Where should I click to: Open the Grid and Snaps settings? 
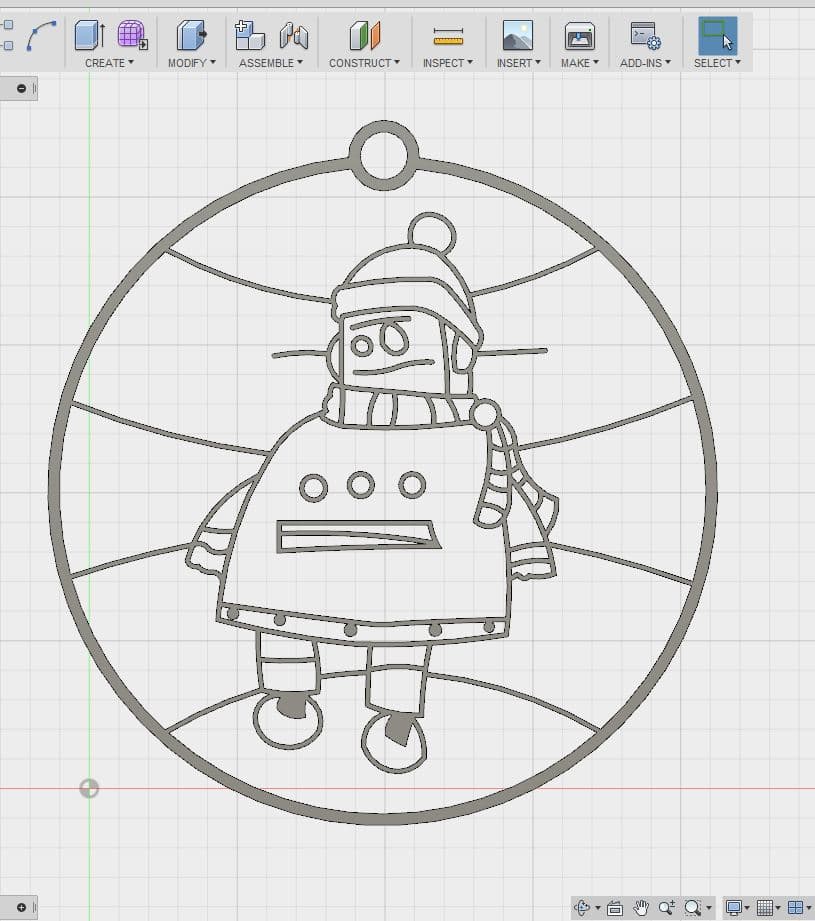click(765, 908)
